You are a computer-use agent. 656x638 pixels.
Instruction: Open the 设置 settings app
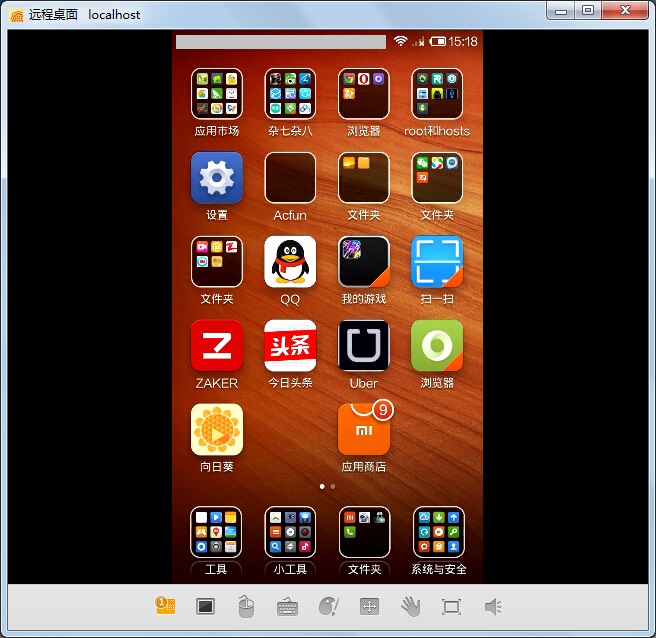pos(217,178)
